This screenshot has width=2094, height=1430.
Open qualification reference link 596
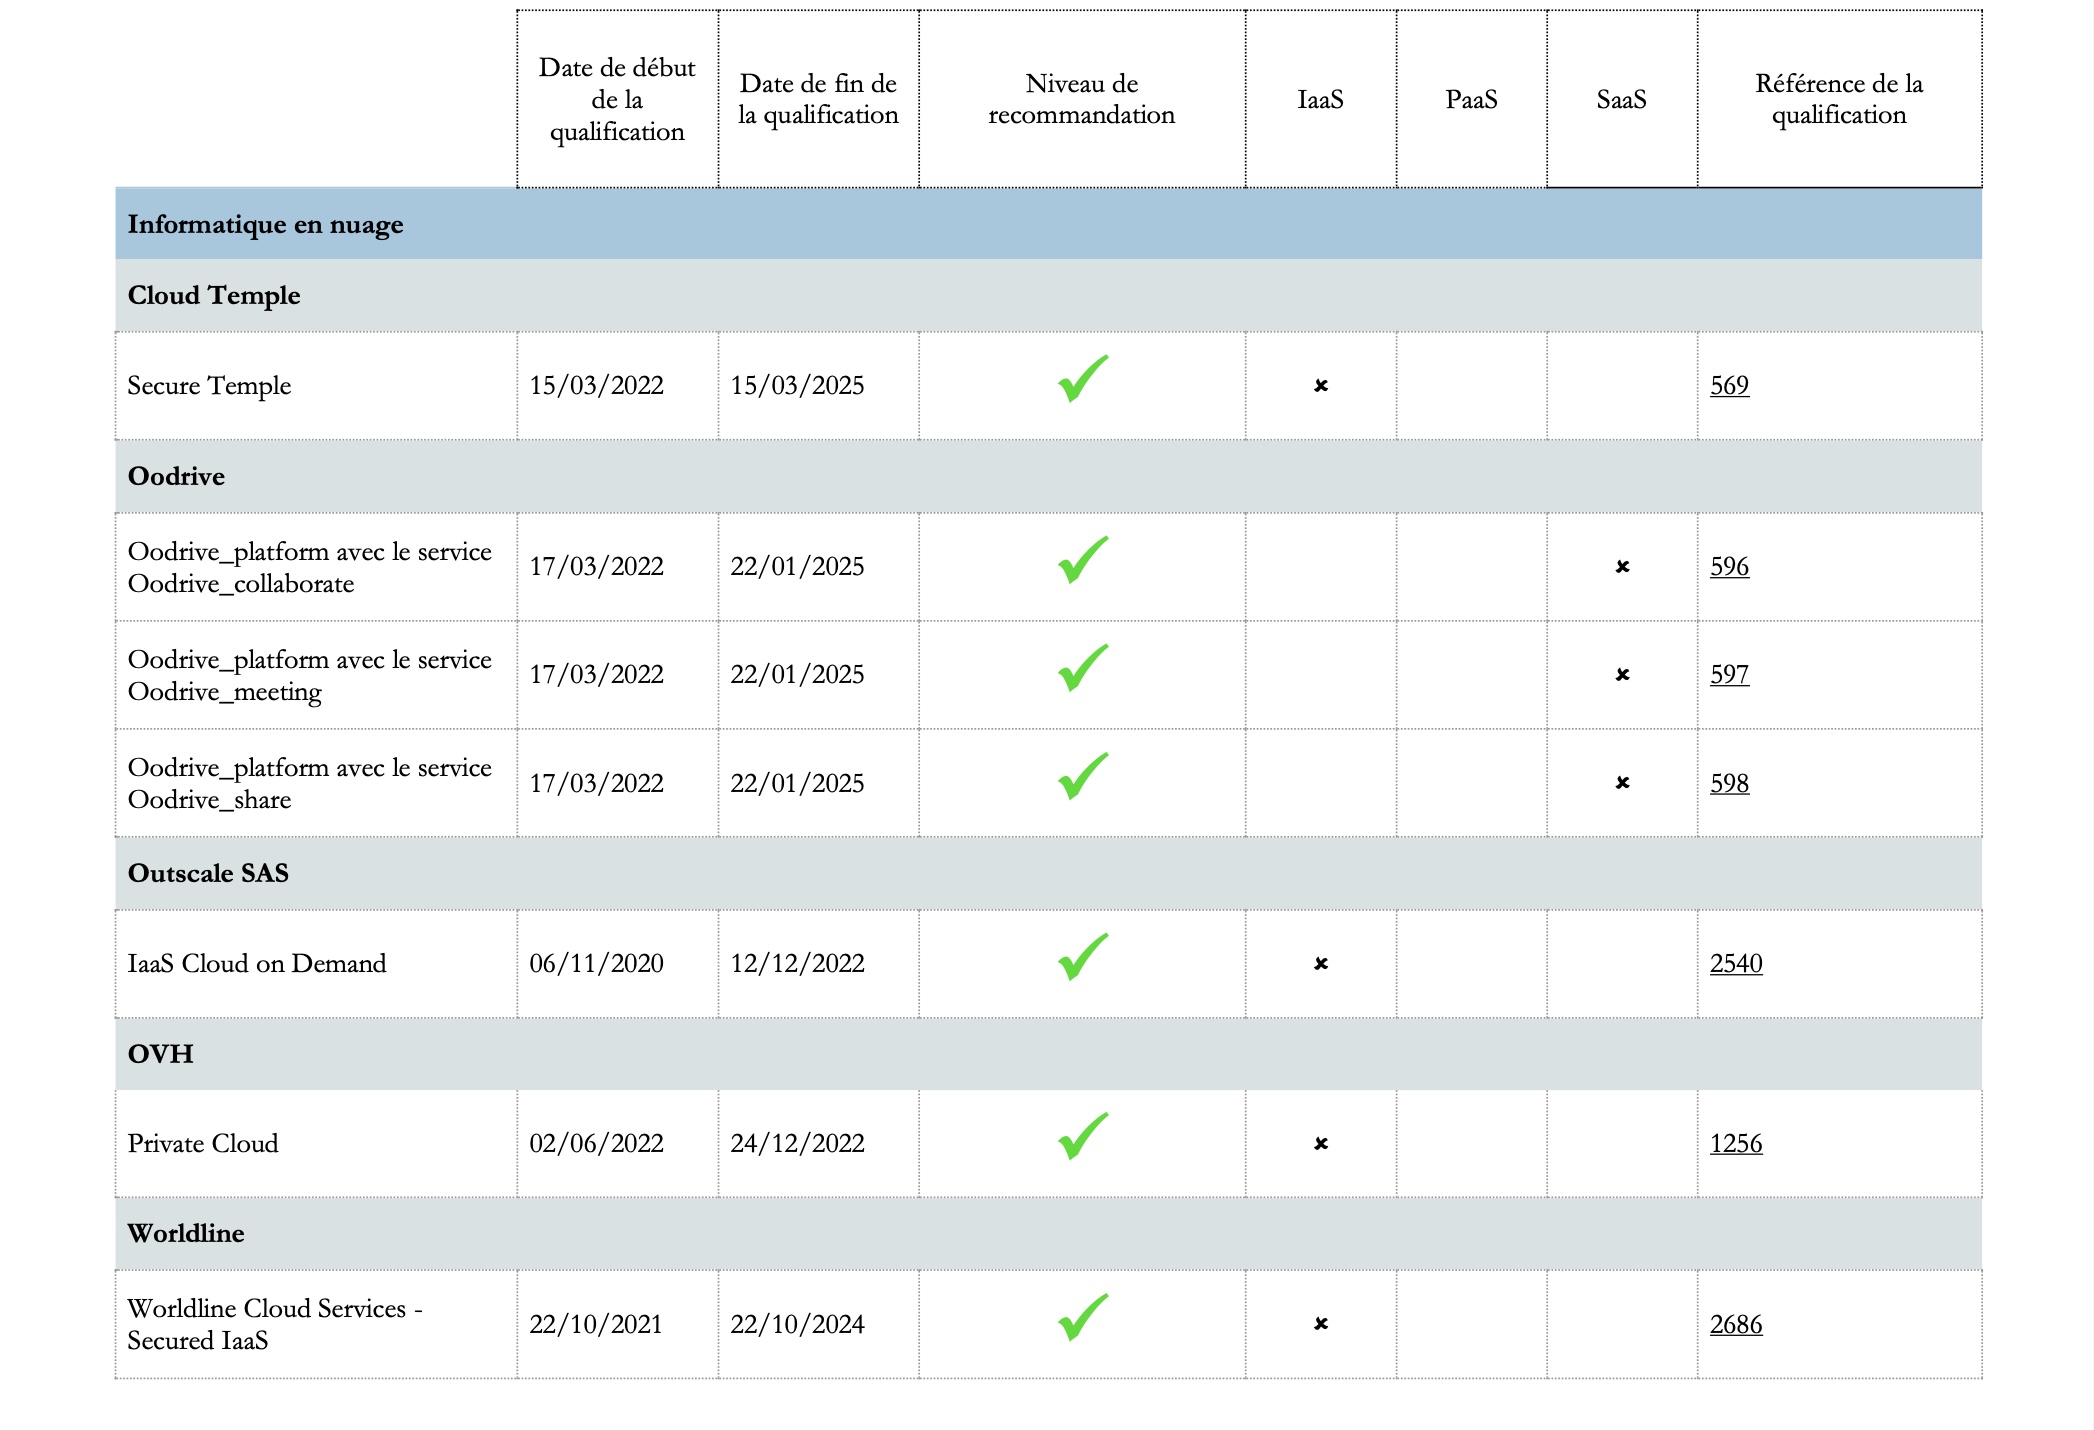click(1729, 567)
